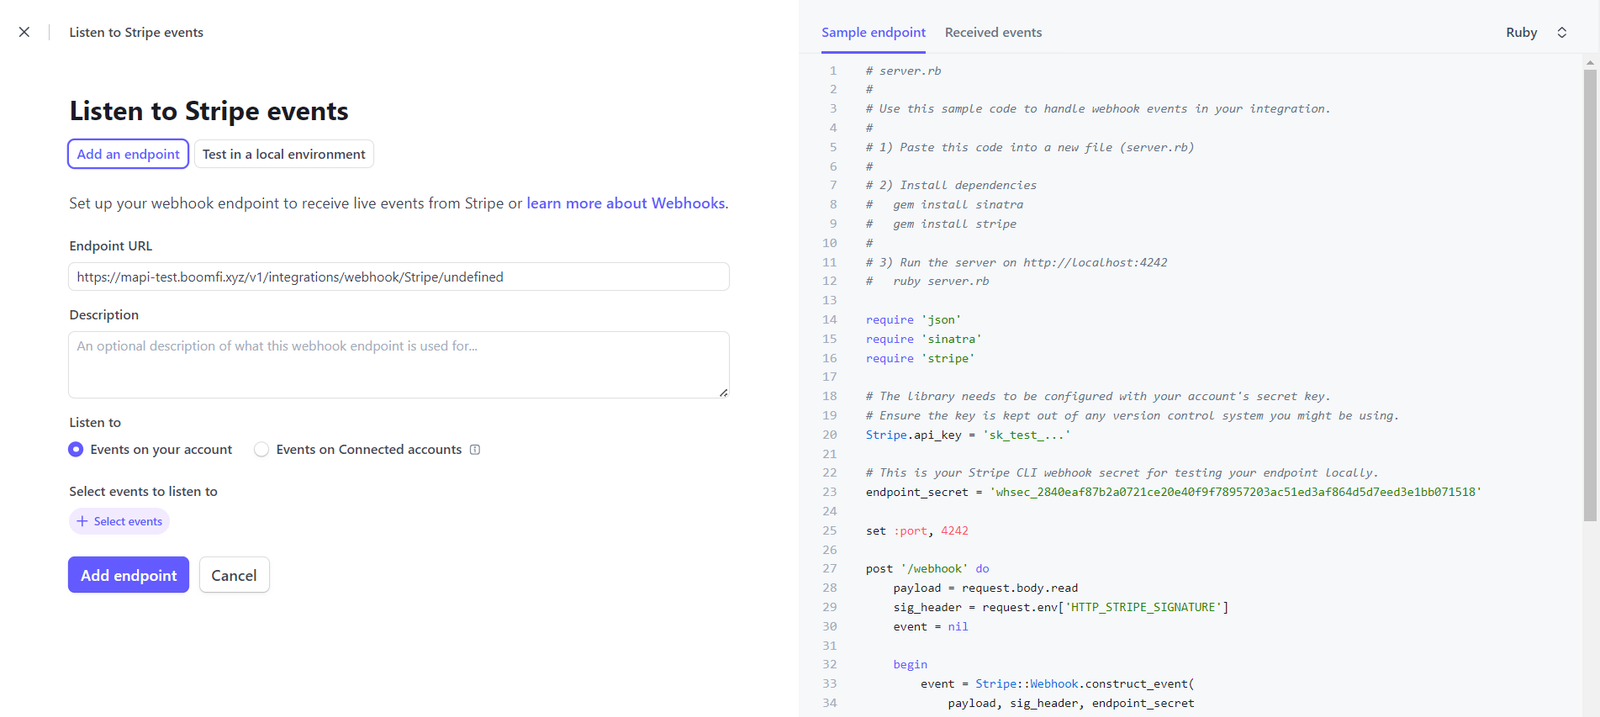Viewport: 1600px width, 717px height.
Task: Click the "set :port, 4242" line
Action: (917, 531)
